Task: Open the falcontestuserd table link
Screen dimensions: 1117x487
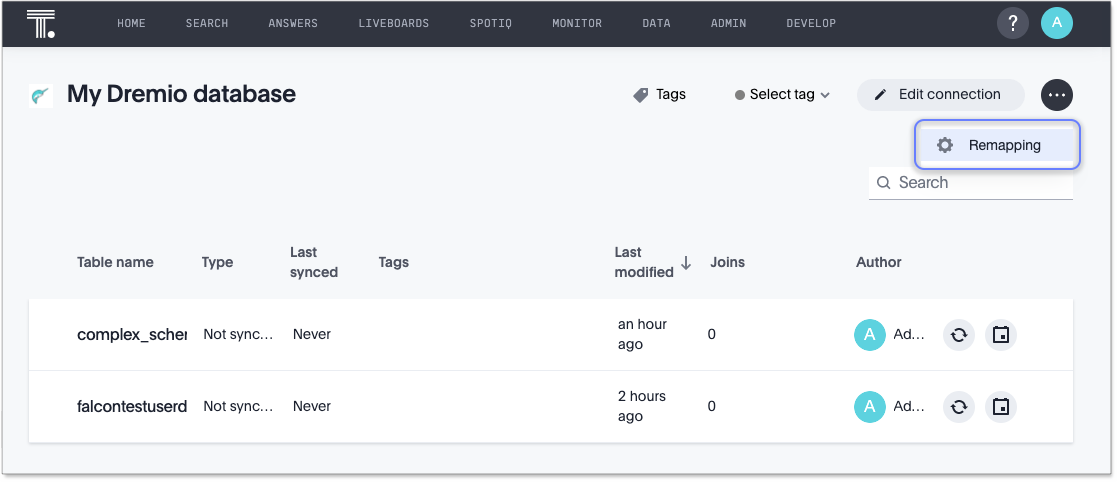Action: click(131, 407)
